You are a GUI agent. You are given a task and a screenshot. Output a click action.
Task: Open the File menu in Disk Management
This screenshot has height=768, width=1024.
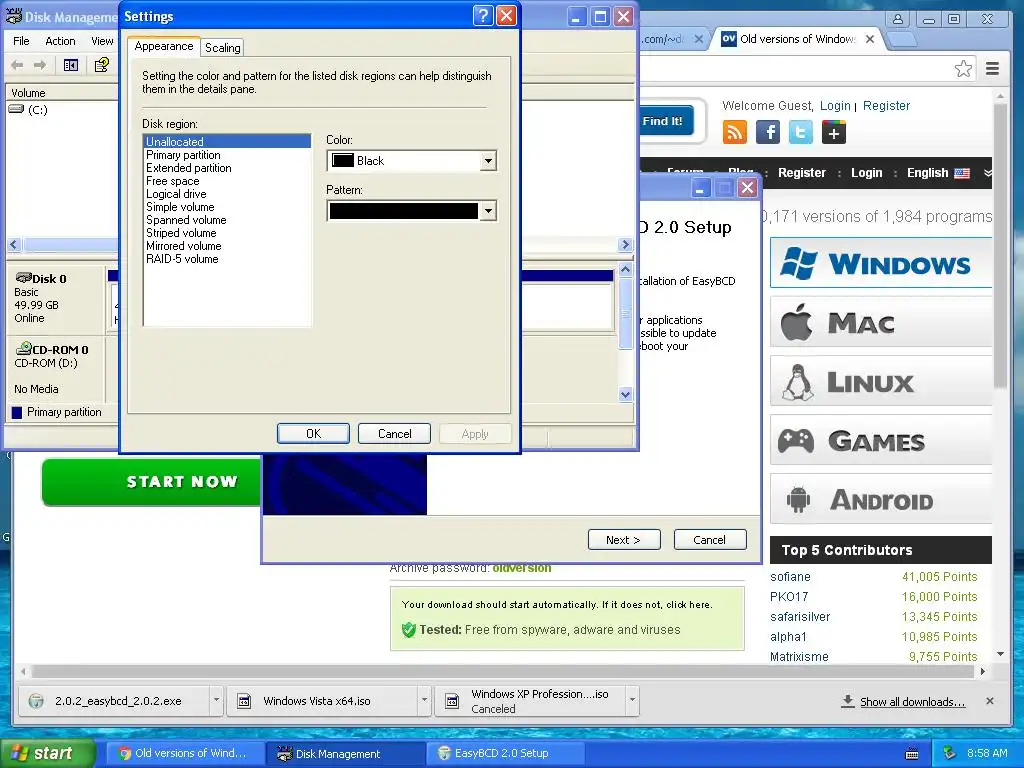[x=21, y=41]
